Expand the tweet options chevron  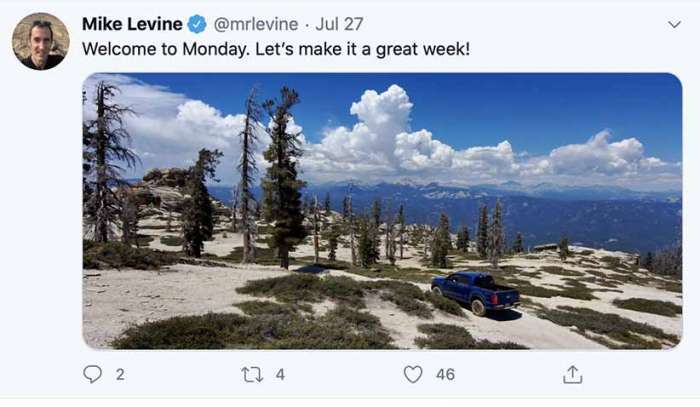[x=674, y=24]
